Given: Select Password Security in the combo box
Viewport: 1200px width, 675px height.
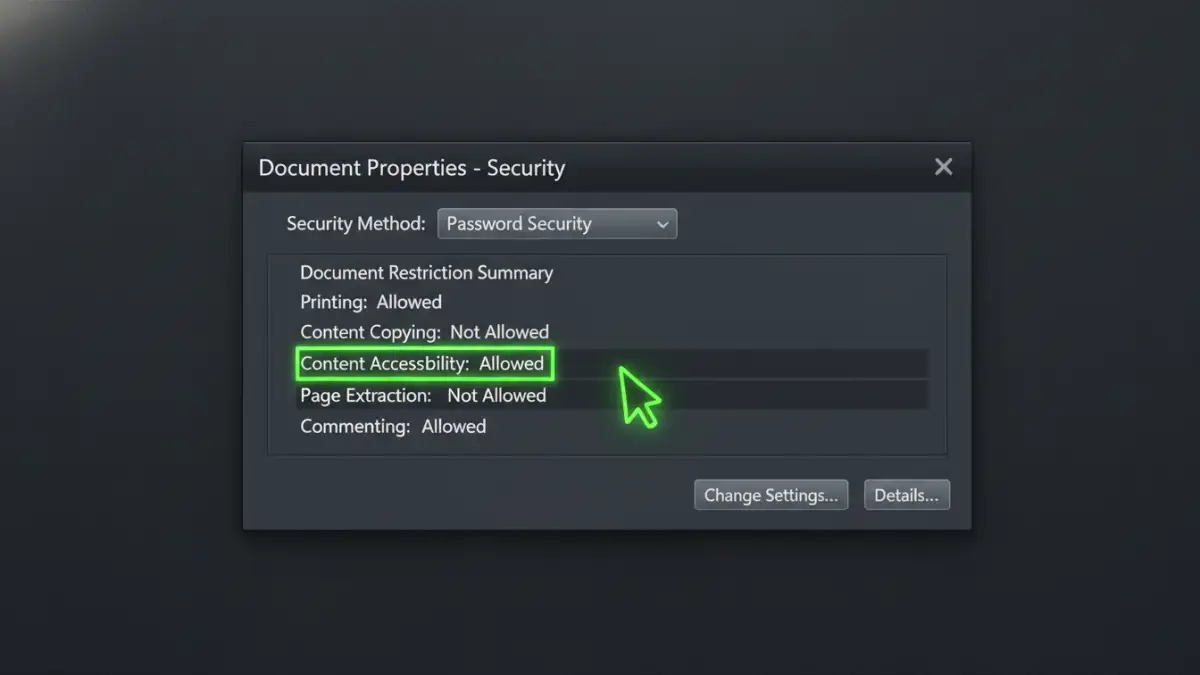Looking at the screenshot, I should (540, 223).
